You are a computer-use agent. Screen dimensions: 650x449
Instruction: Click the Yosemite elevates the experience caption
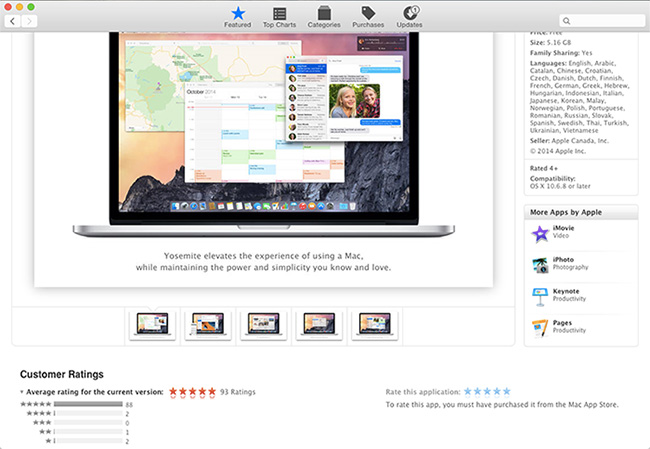(264, 262)
